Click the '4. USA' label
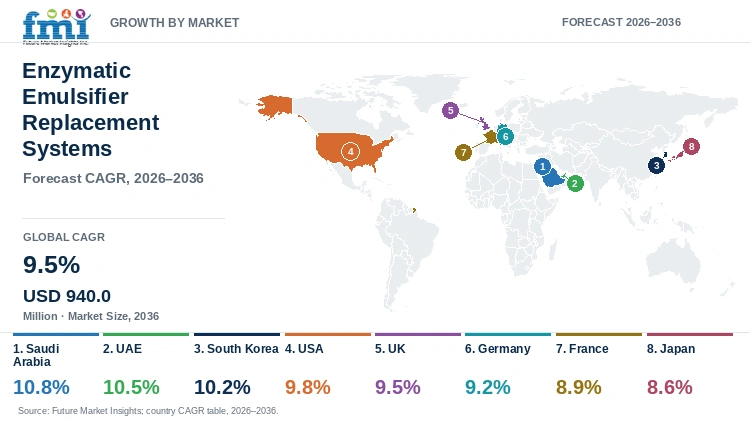 pos(304,349)
